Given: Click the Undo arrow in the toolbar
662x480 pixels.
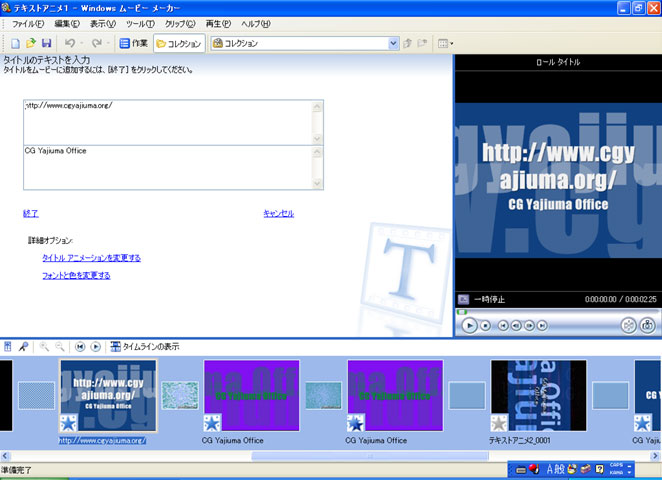Looking at the screenshot, I should (68, 44).
